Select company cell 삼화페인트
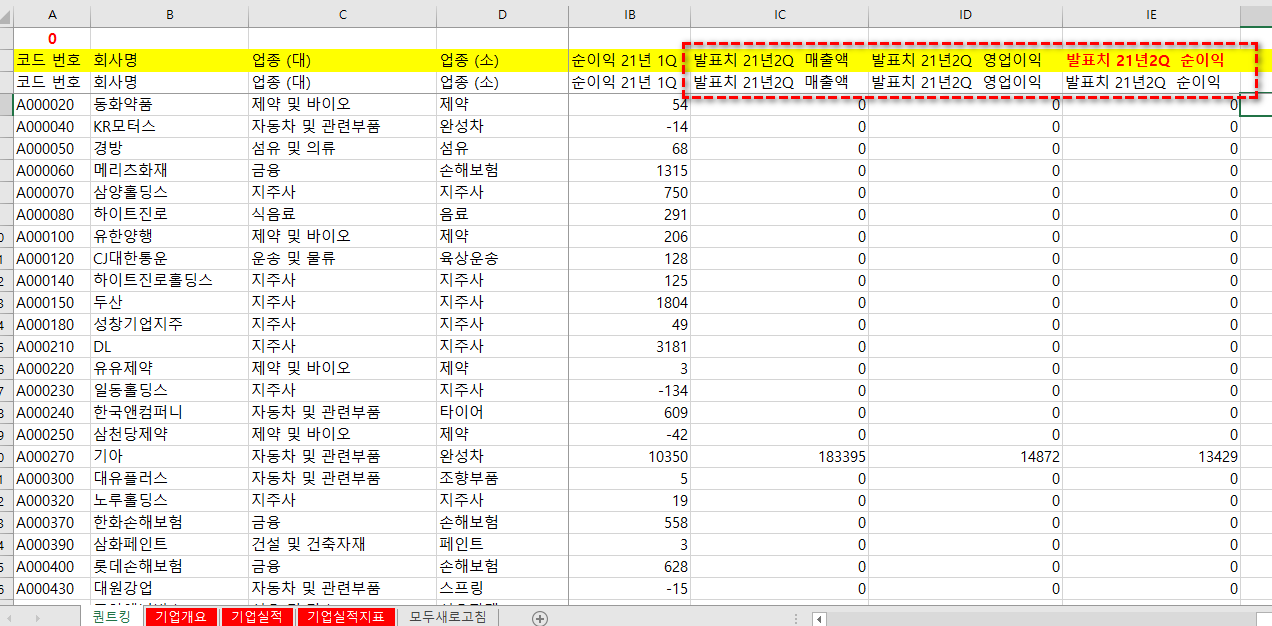 point(169,544)
